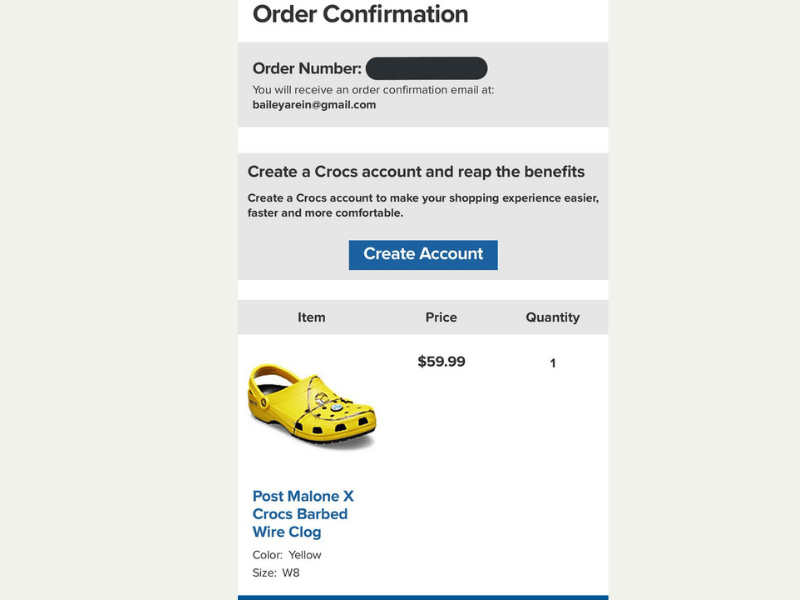Click the Size: W8 detail
This screenshot has height=600, width=800.
pos(276,573)
